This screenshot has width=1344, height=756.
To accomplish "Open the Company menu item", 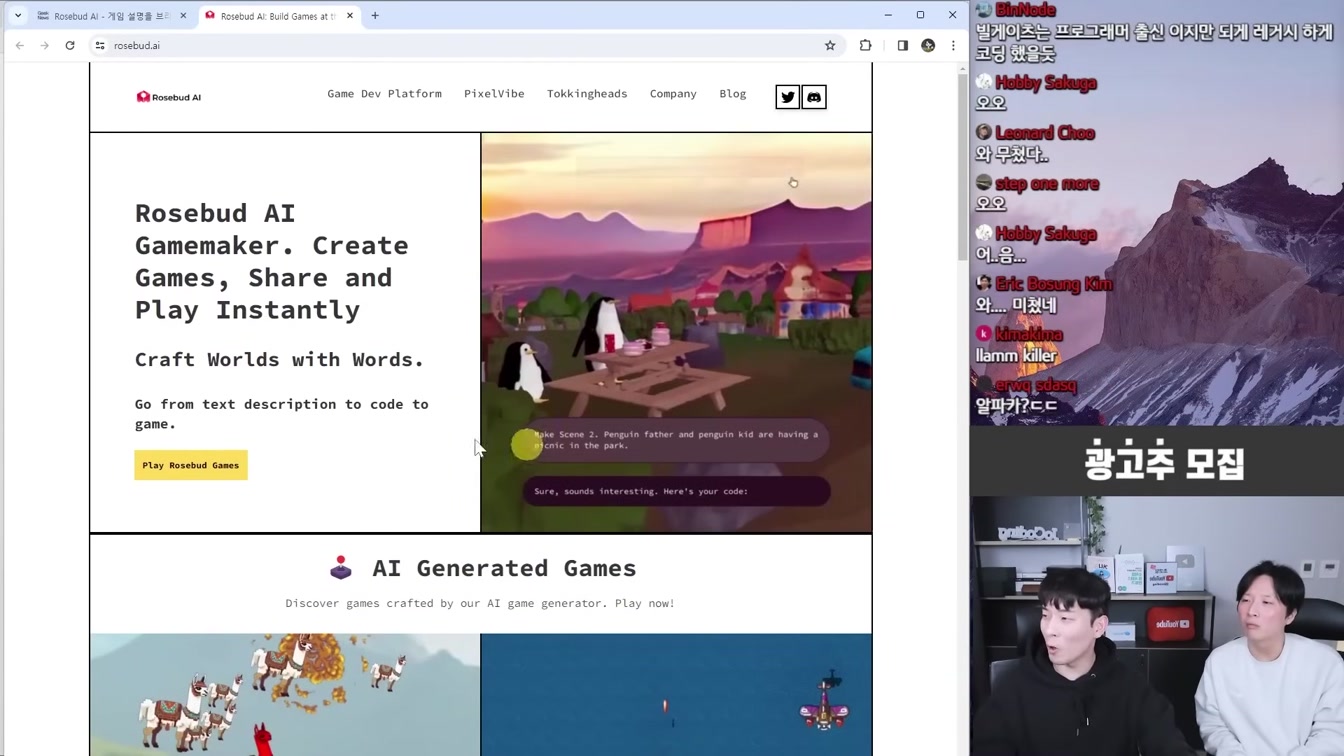I will pos(673,94).
